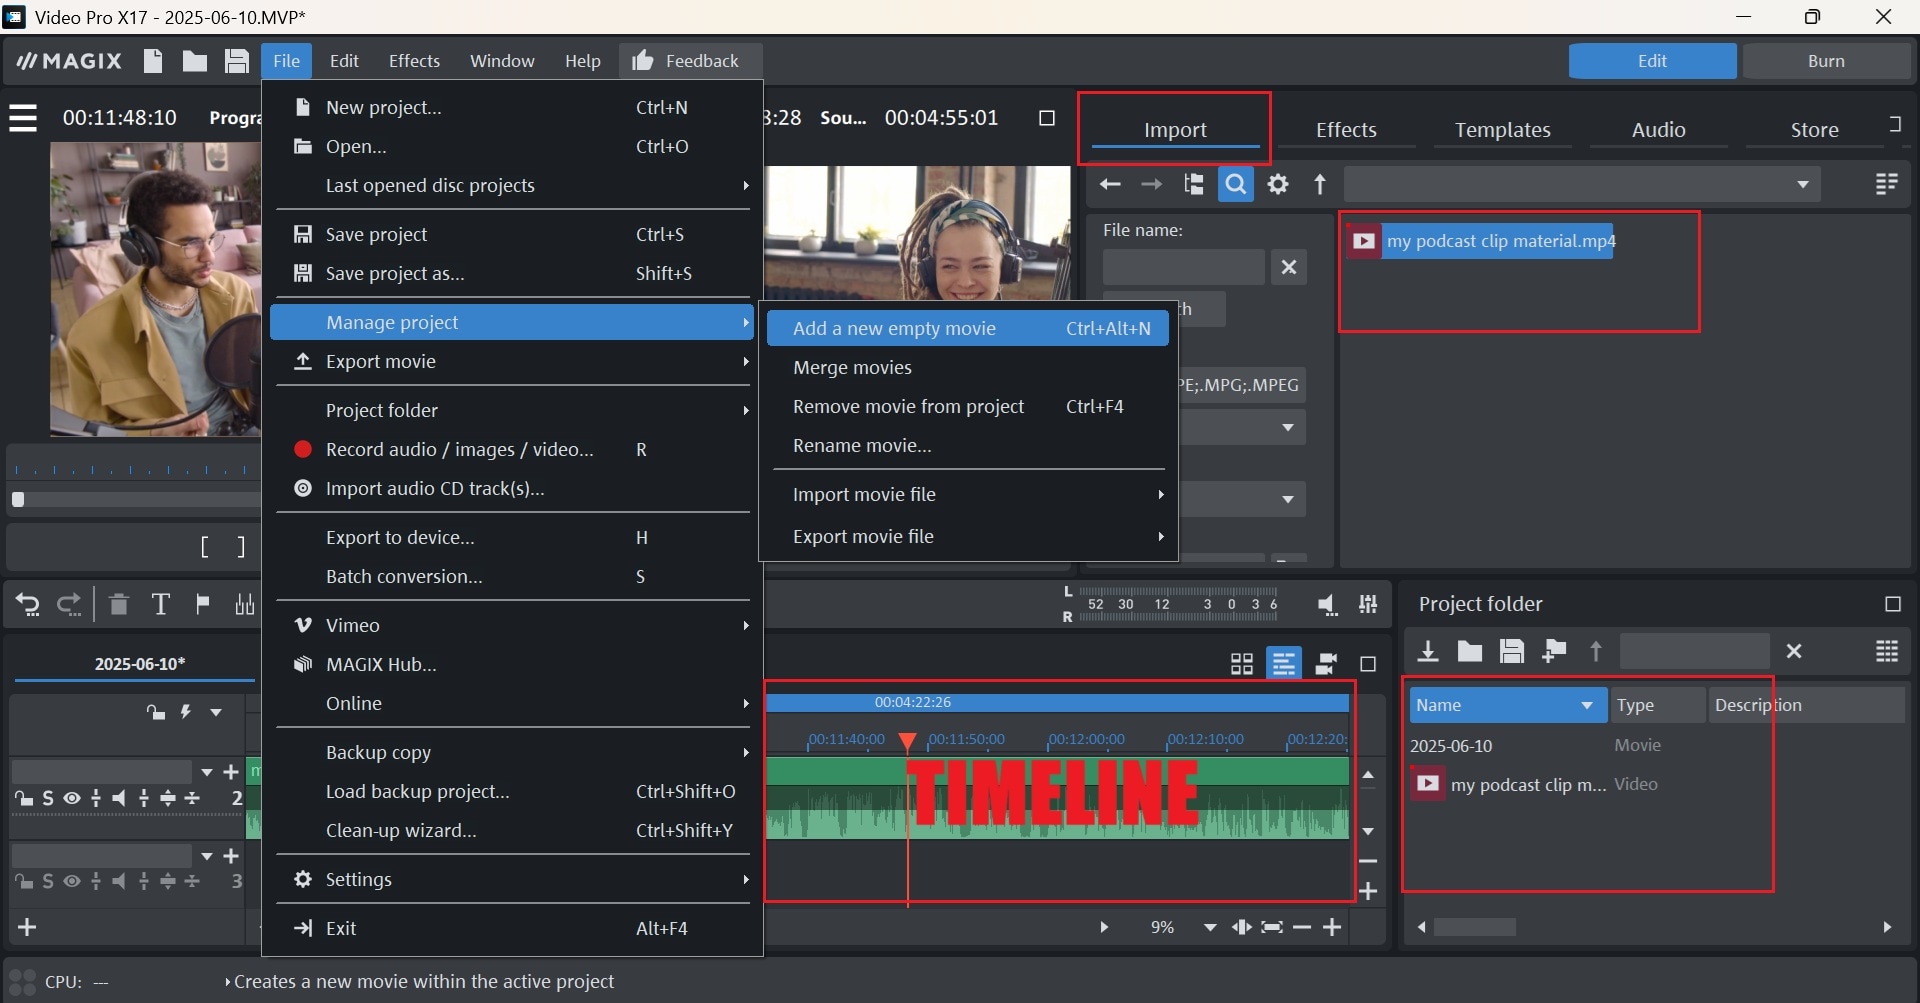Toggle solo S on track 2

(x=48, y=798)
